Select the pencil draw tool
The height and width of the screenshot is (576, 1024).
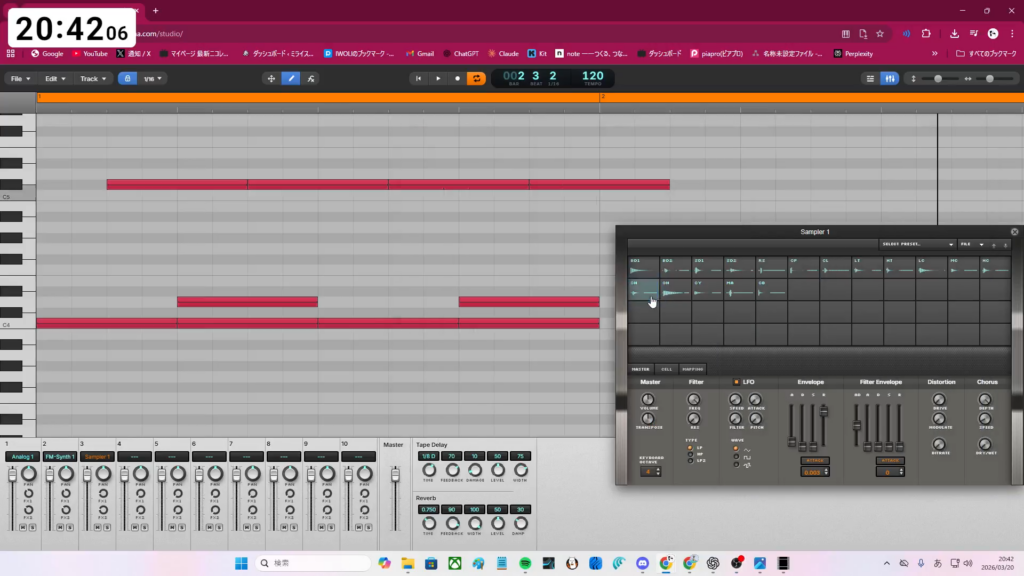291,78
